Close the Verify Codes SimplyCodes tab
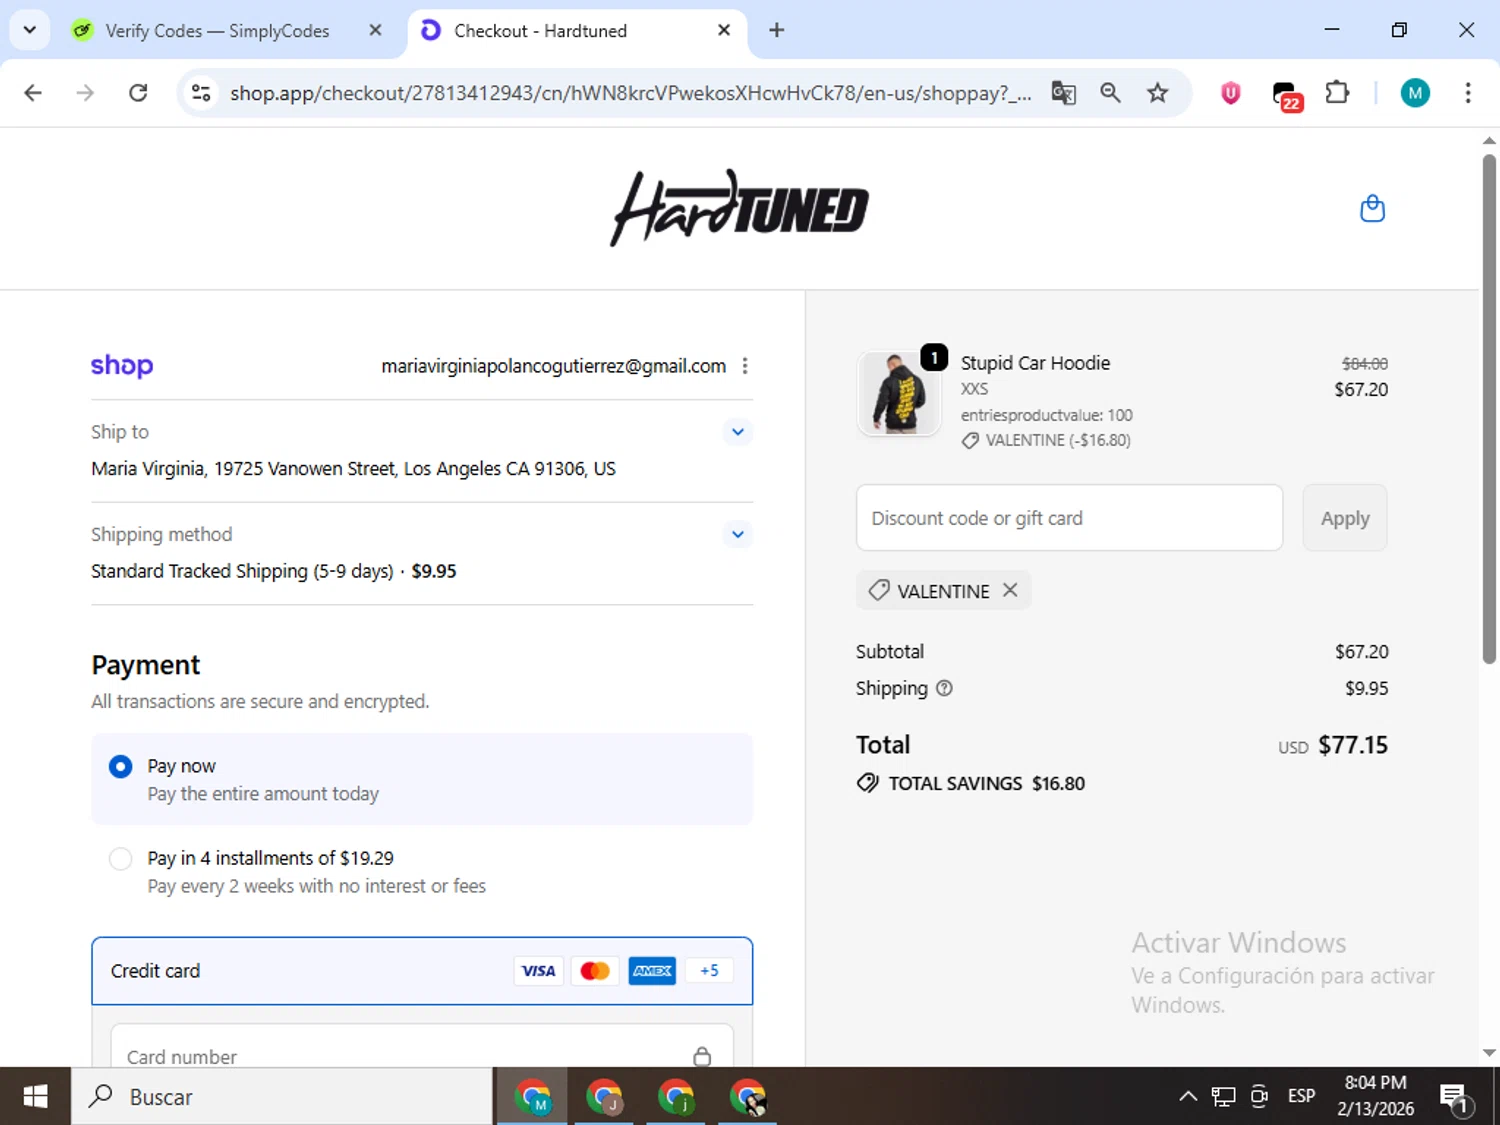Screen dimensions: 1500x1125 pyautogui.click(x=375, y=30)
